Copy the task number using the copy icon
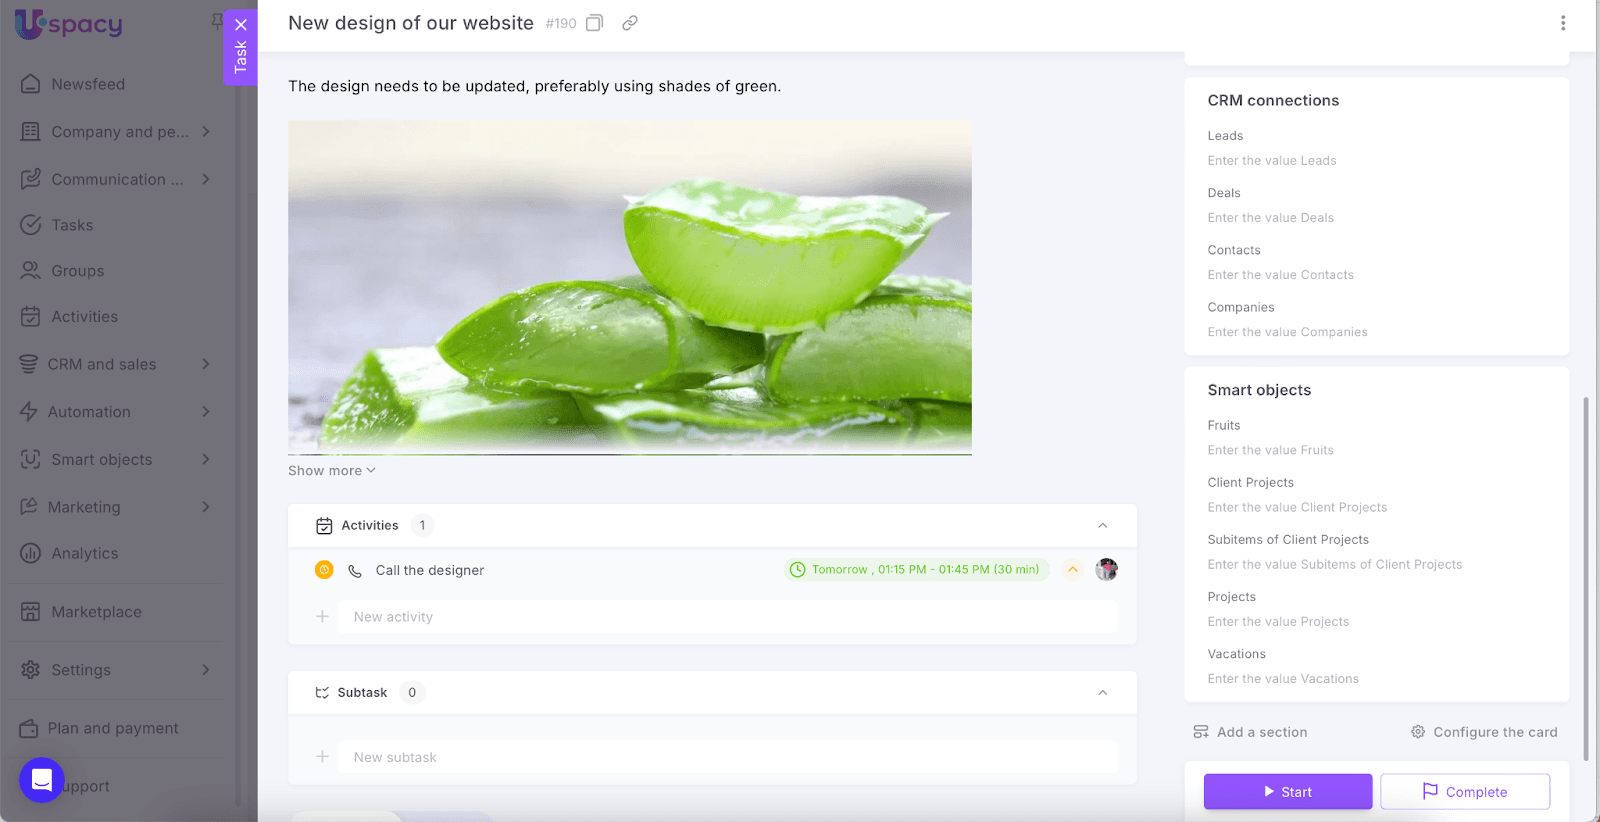The width and height of the screenshot is (1600, 822). [594, 23]
